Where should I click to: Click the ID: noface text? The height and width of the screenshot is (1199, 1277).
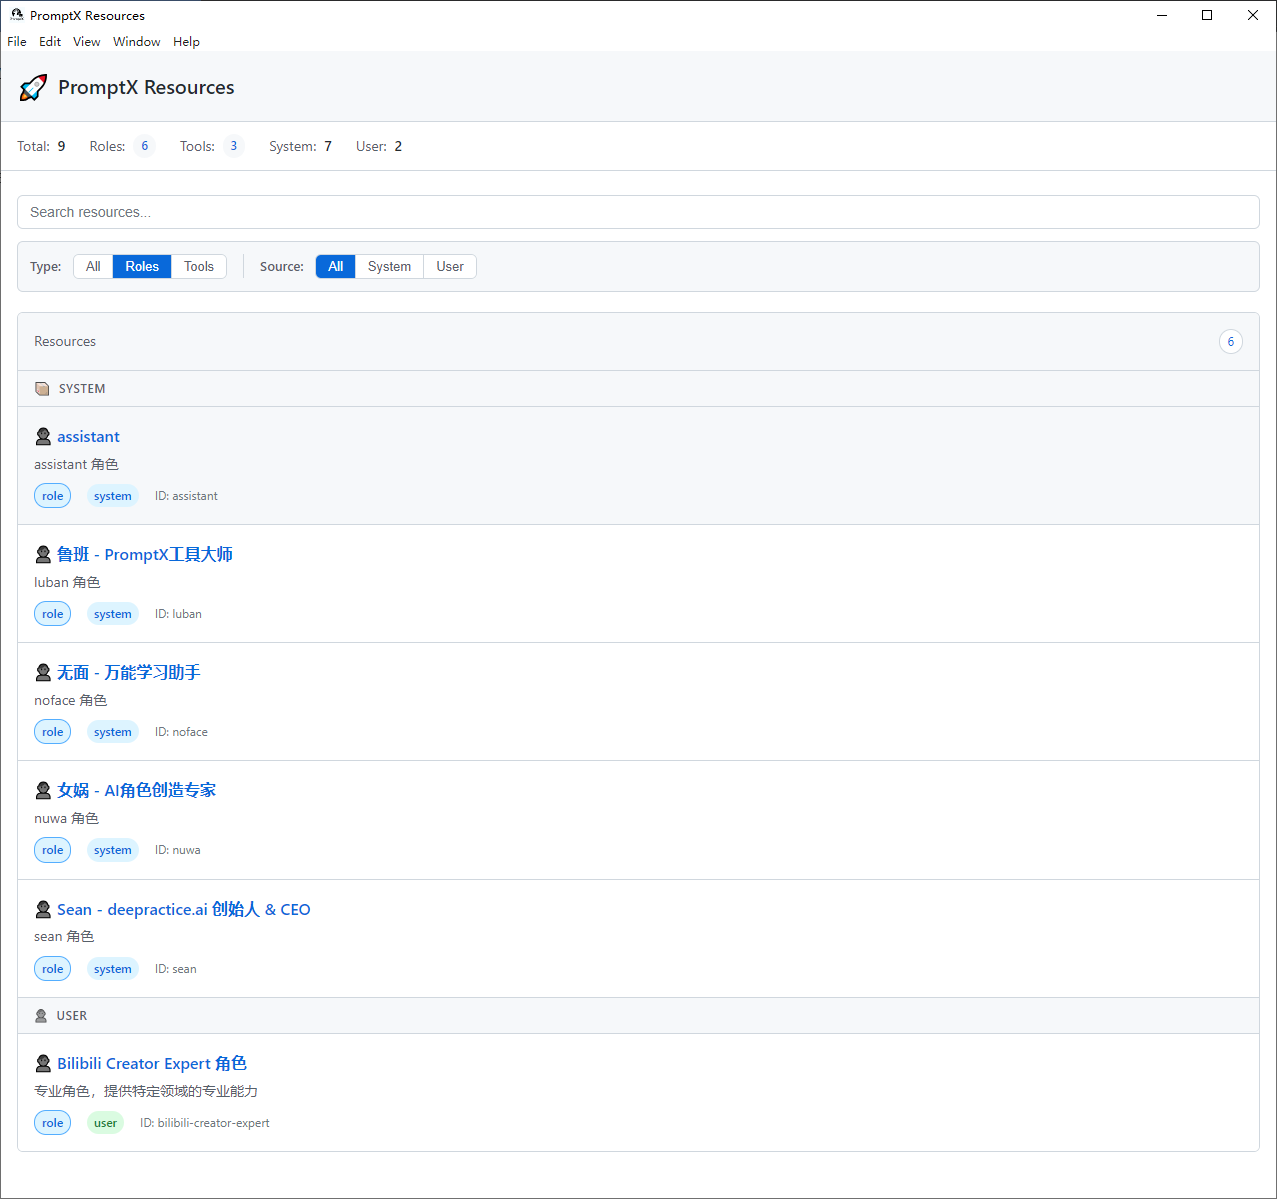click(x=181, y=732)
